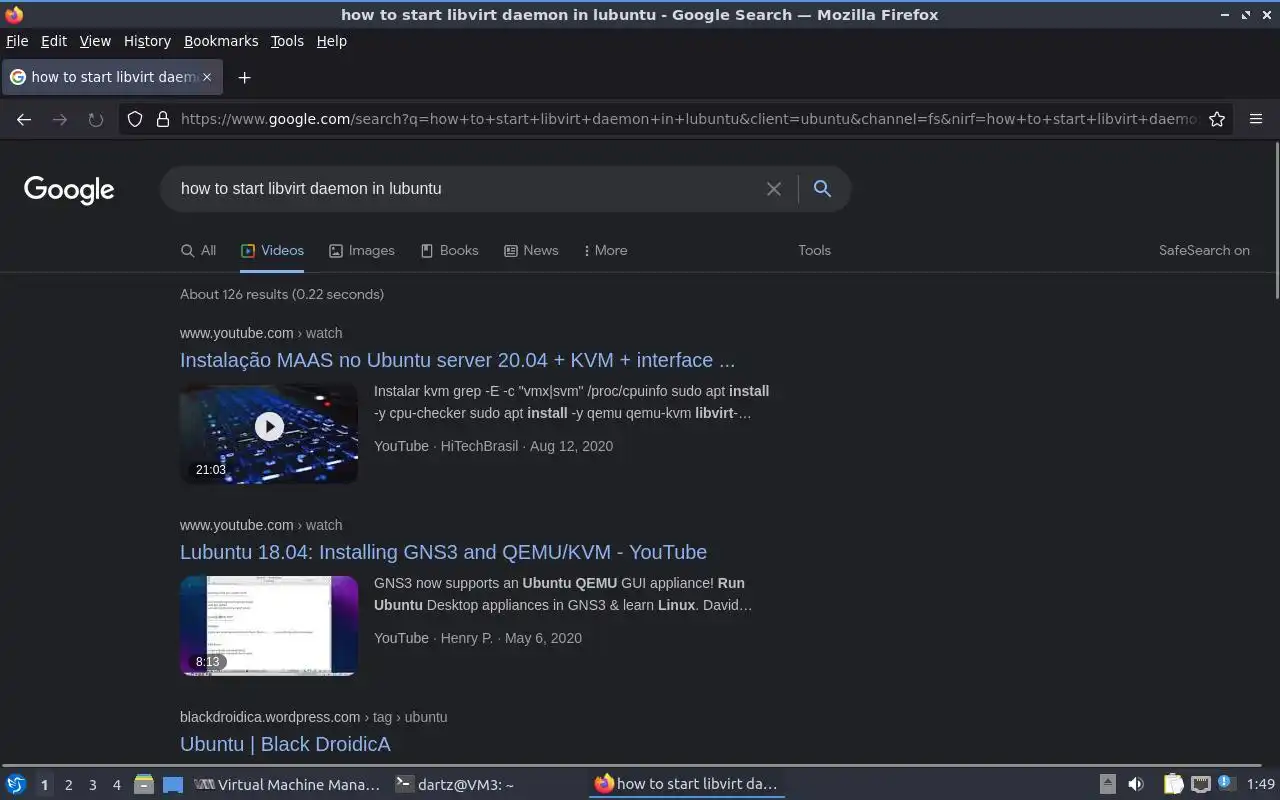Open the Help menu
The width and height of the screenshot is (1280, 800).
pos(331,41)
